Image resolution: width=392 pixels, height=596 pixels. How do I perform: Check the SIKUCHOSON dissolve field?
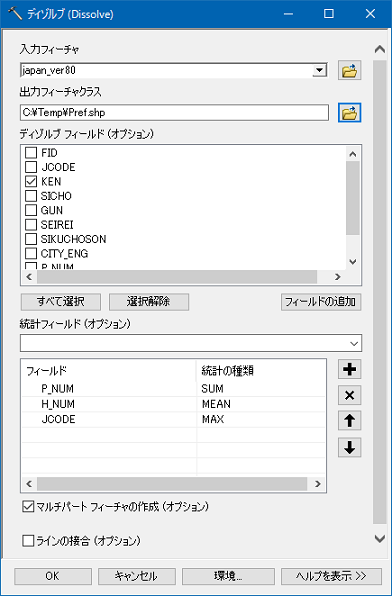(x=31, y=239)
